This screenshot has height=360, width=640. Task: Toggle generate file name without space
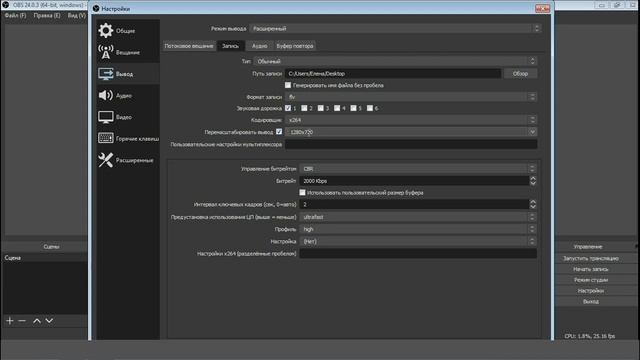(x=288, y=85)
